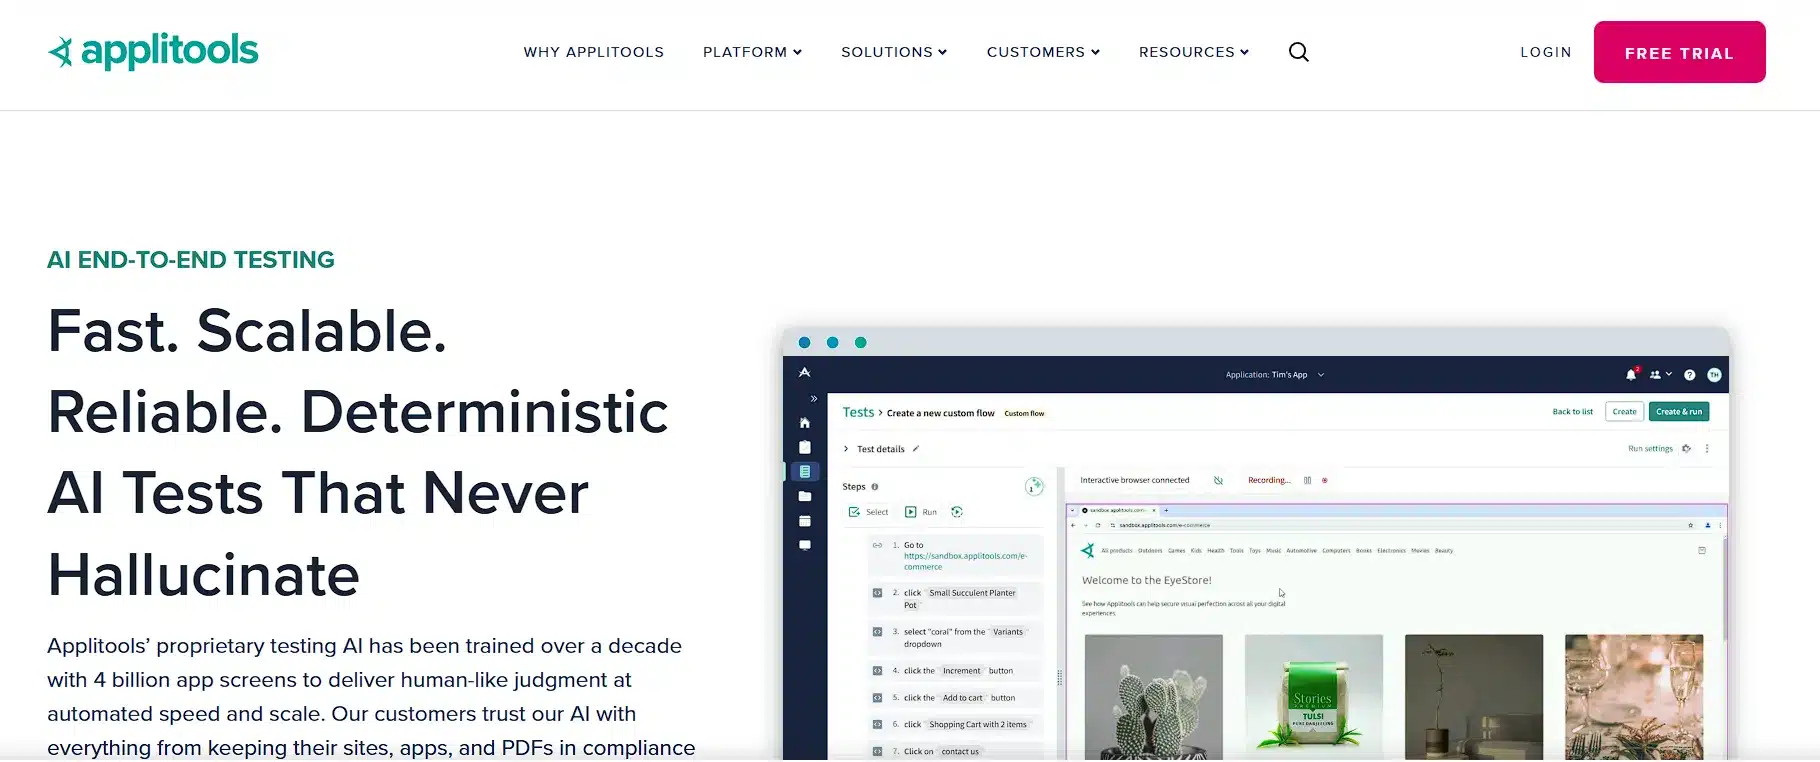Image resolution: width=1820 pixels, height=762 pixels.
Task: Click the pause recording icon
Action: tap(1307, 481)
